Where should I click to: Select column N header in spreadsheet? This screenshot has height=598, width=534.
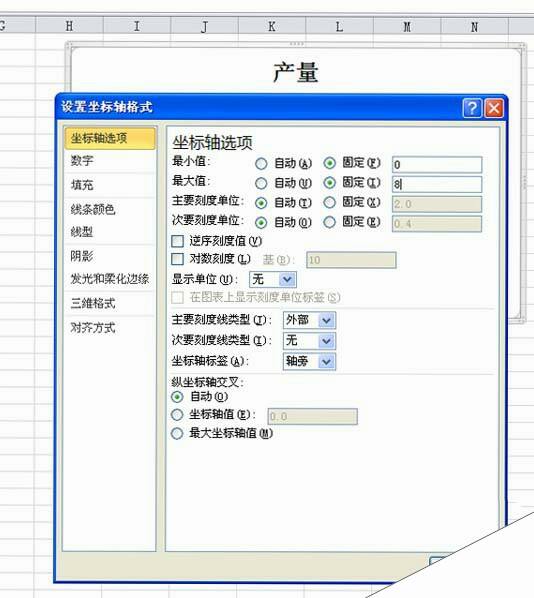(x=474, y=27)
